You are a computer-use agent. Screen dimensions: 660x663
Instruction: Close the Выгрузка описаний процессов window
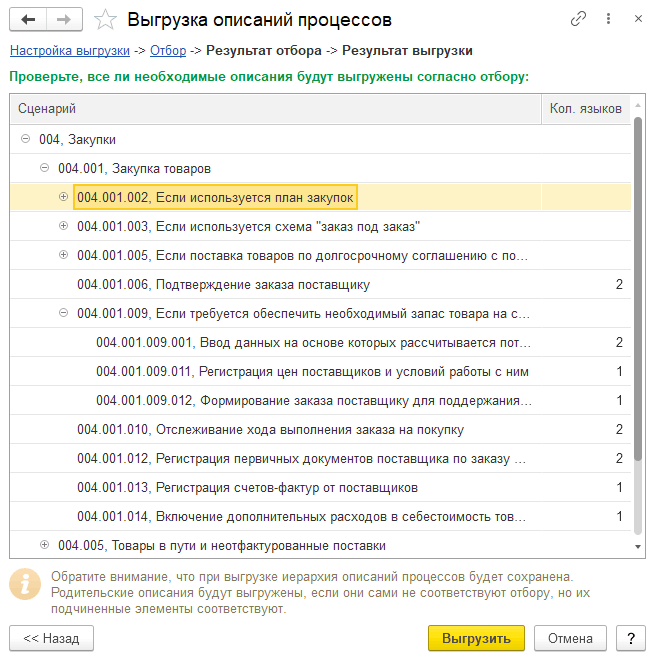coord(638,19)
